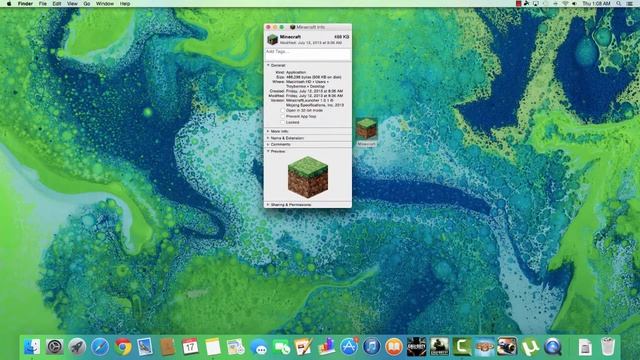
Task: Open App Store icon in Dock
Action: (349, 347)
